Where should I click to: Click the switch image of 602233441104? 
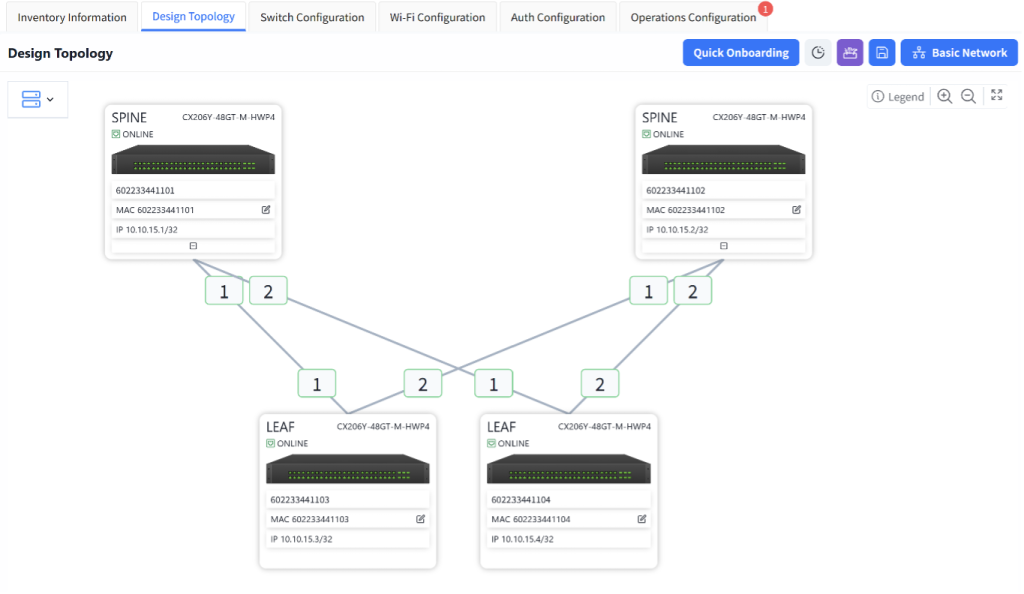[x=569, y=469]
